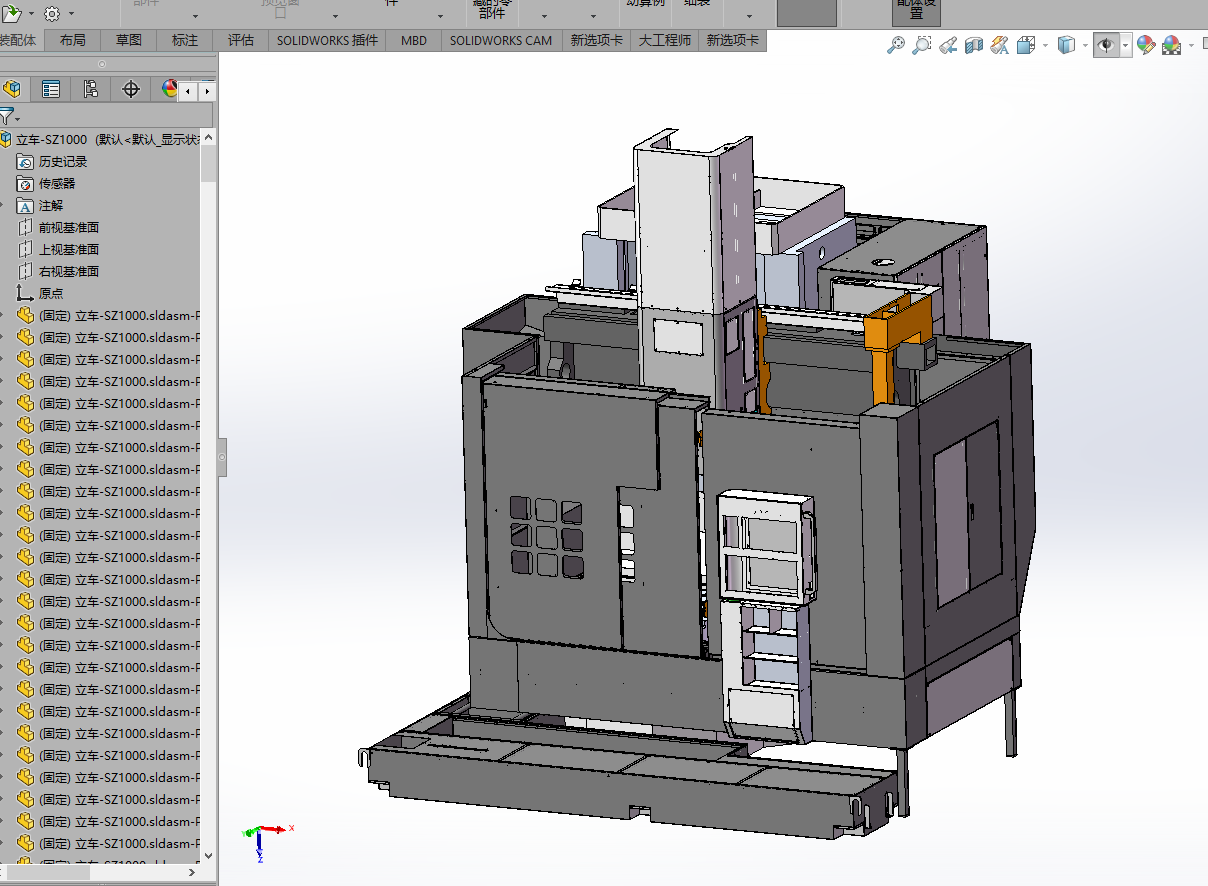Click the open file icon in the top-left corner
Screen dimensions: 1208x886
click(x=11, y=13)
